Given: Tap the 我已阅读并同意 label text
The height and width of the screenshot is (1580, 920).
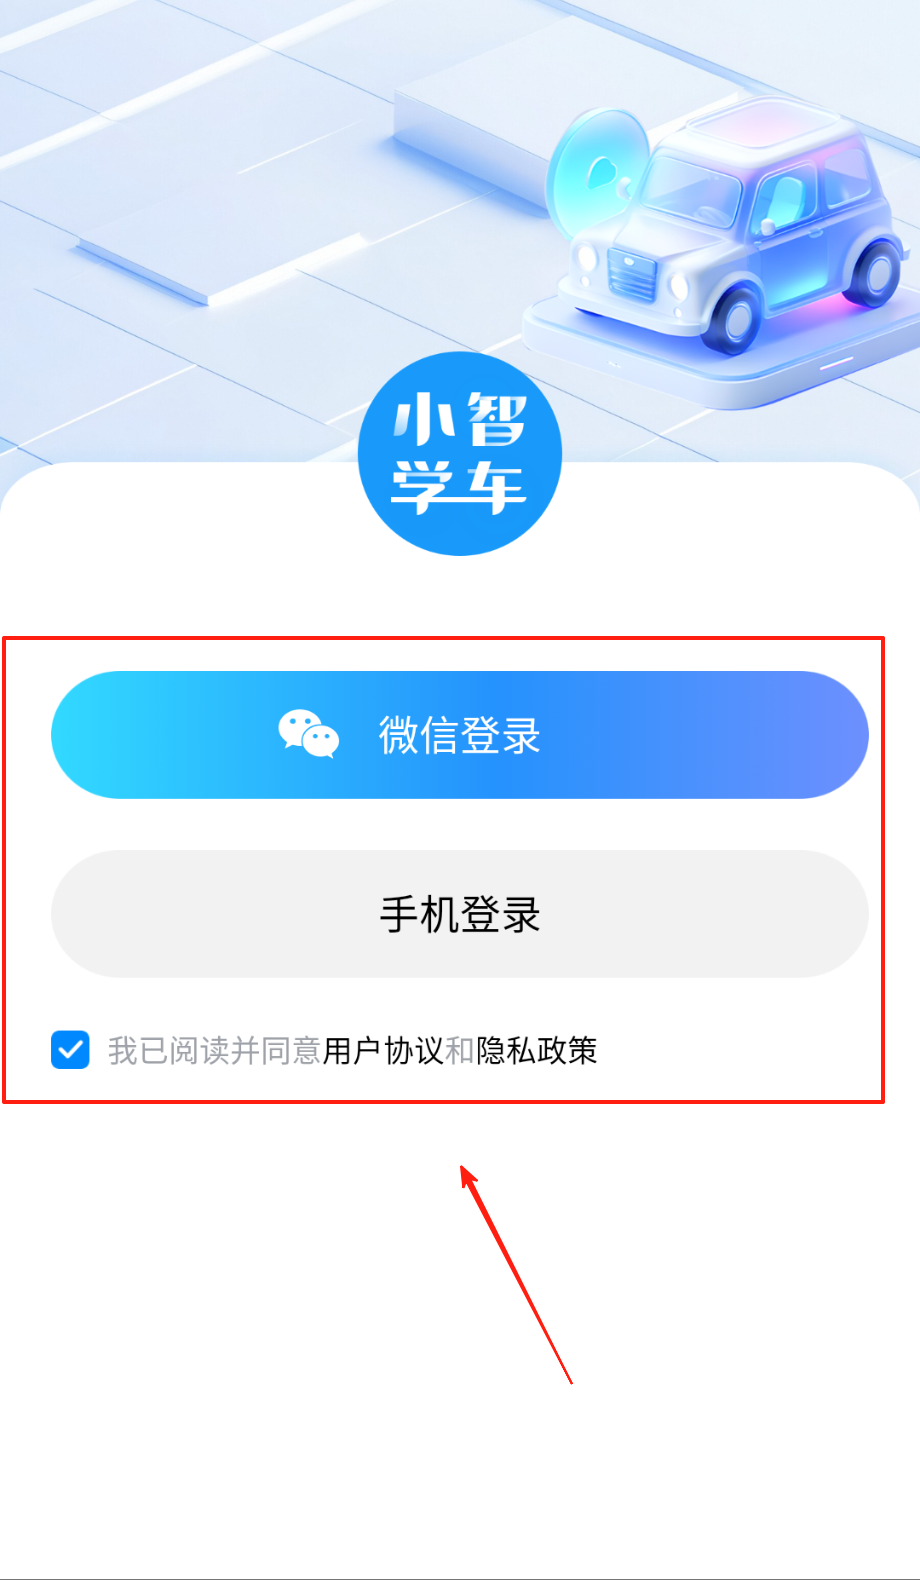Looking at the screenshot, I should click(214, 1051).
